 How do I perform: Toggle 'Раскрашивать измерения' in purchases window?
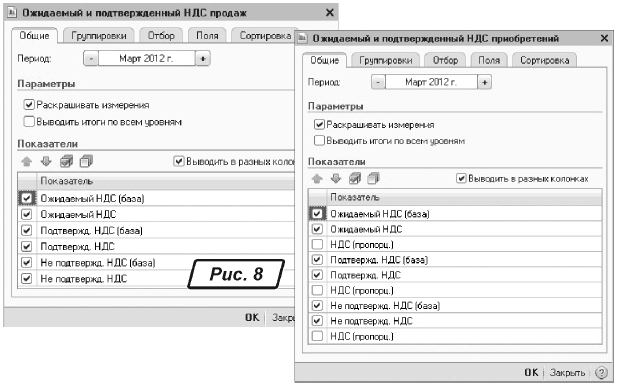click(x=319, y=125)
